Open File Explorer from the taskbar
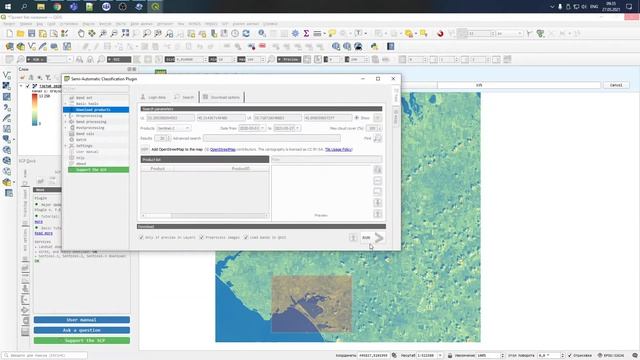Screen dimensions: 640x360 click(40, 7)
